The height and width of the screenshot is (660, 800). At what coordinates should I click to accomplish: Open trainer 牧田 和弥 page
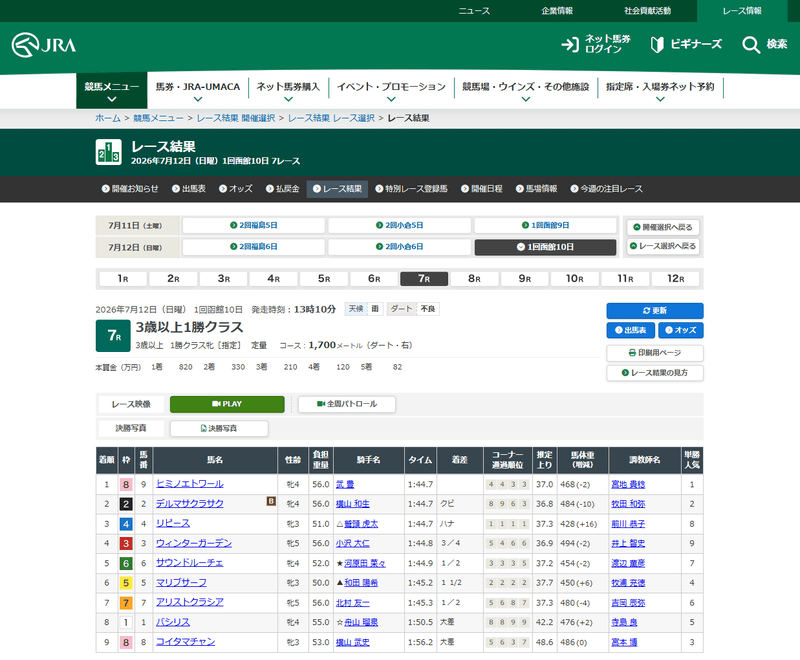(x=628, y=504)
